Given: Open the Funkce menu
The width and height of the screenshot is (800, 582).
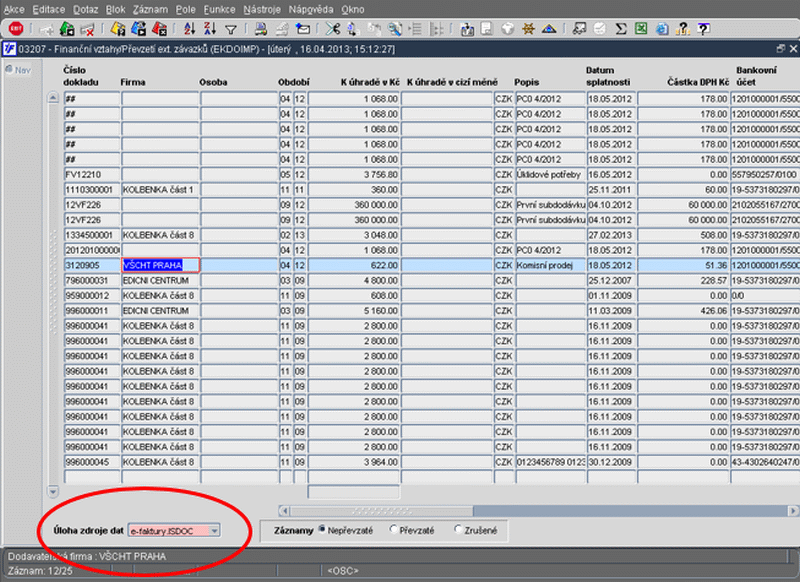Looking at the screenshot, I should pos(219,8).
